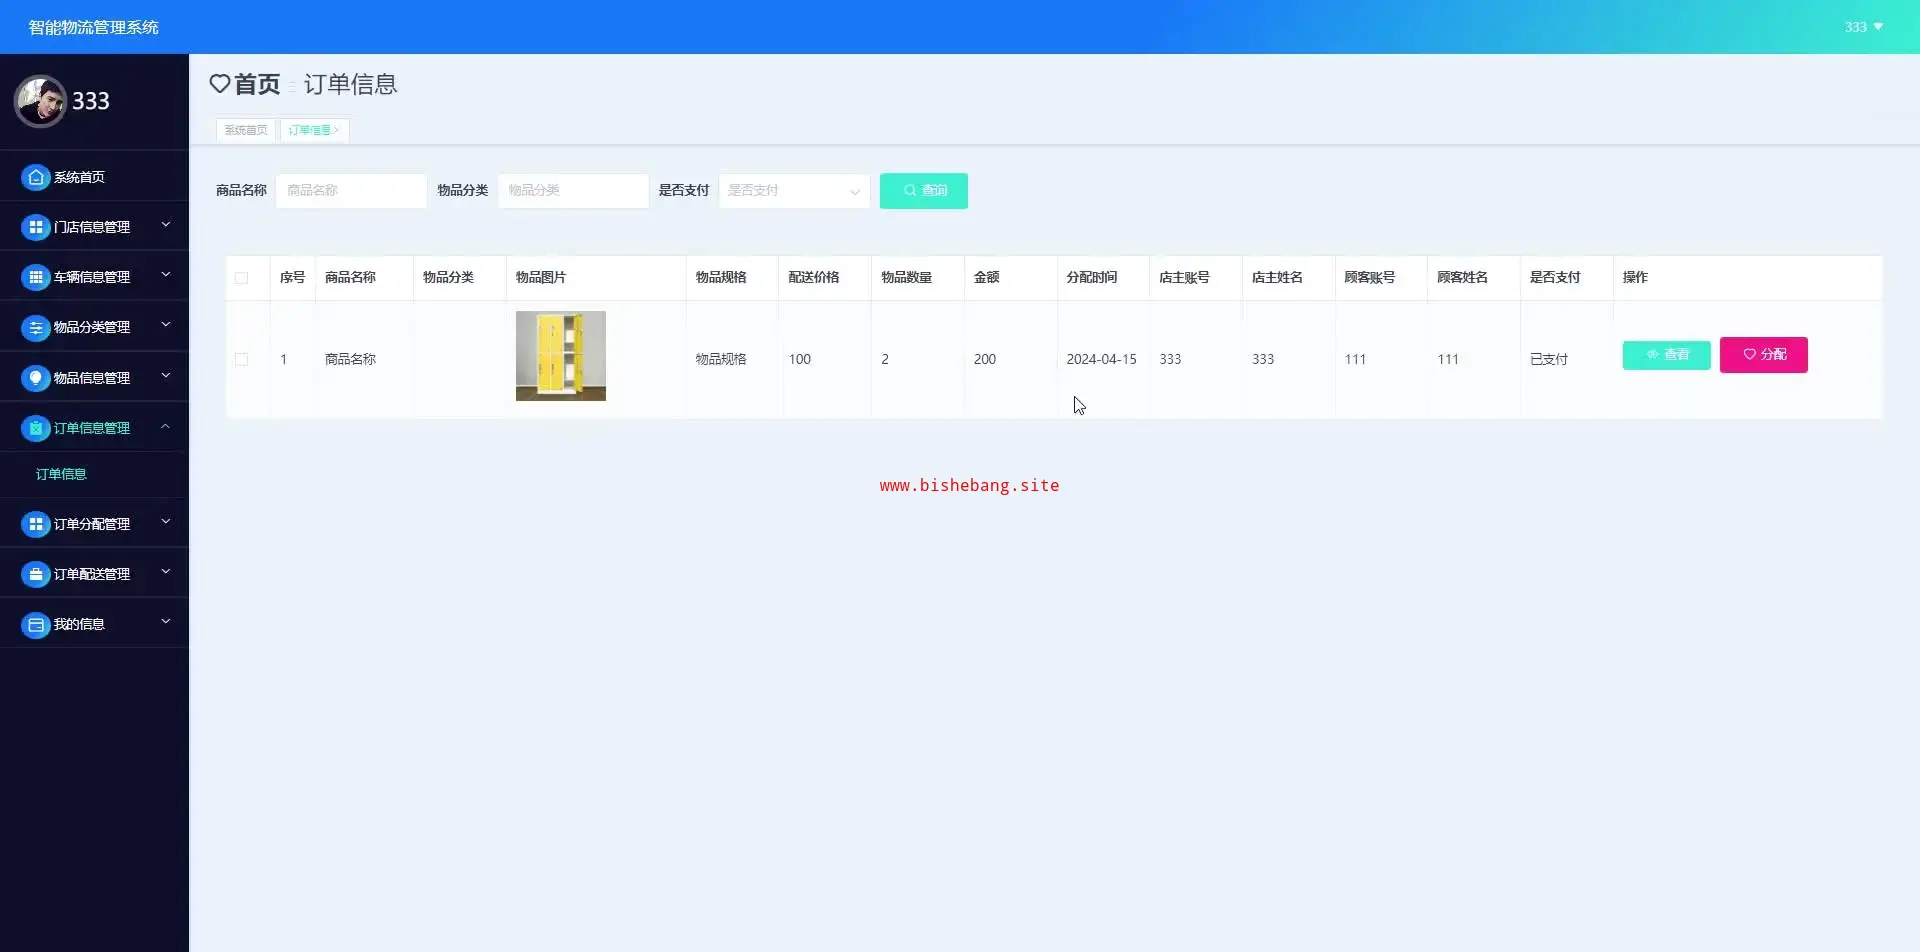
Task: Expand the 门店信息管理 submenu arrow
Action: click(166, 225)
